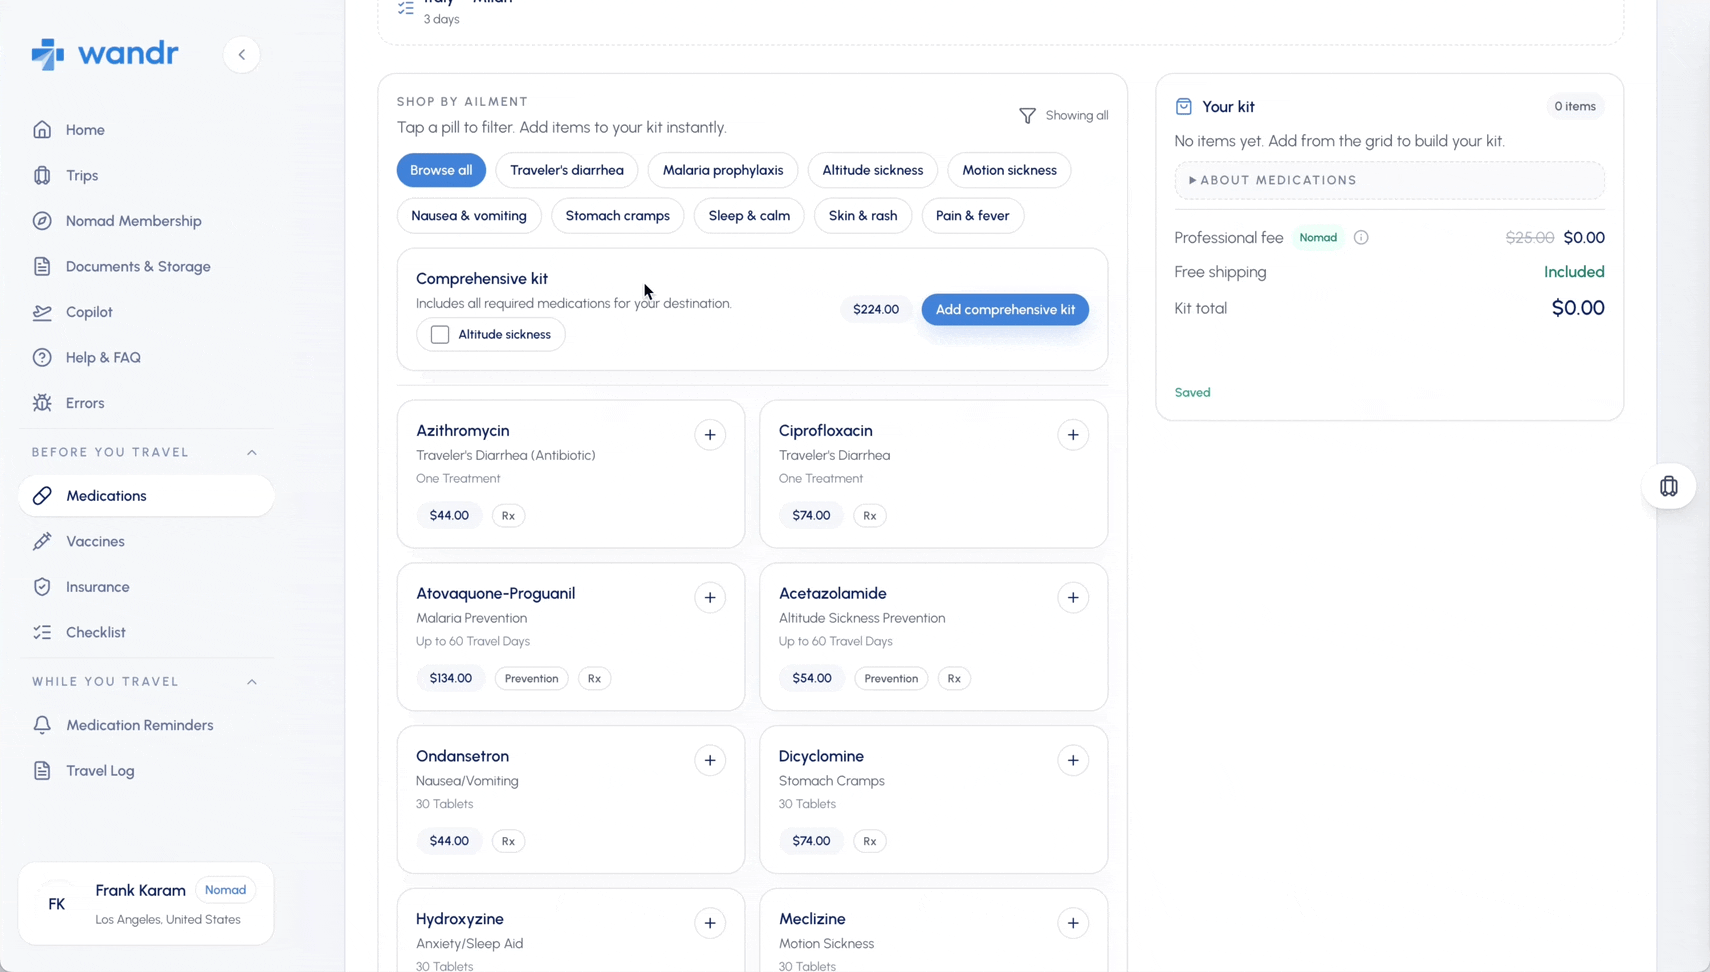Viewport: 1710px width, 972px height.
Task: Select the Traveler's diarrhea filter pill
Action: 566,170
